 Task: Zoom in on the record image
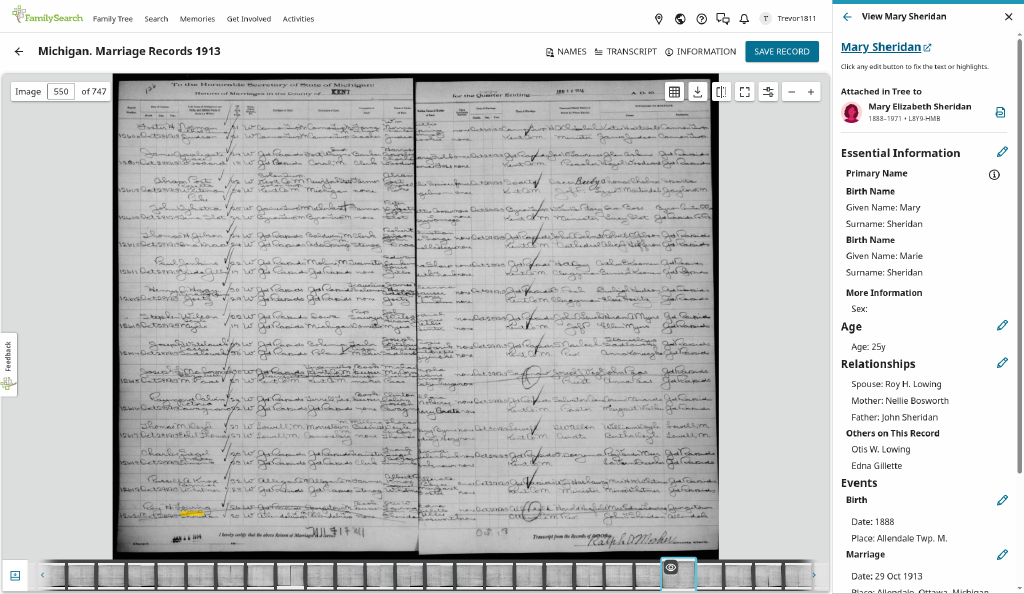[810, 92]
